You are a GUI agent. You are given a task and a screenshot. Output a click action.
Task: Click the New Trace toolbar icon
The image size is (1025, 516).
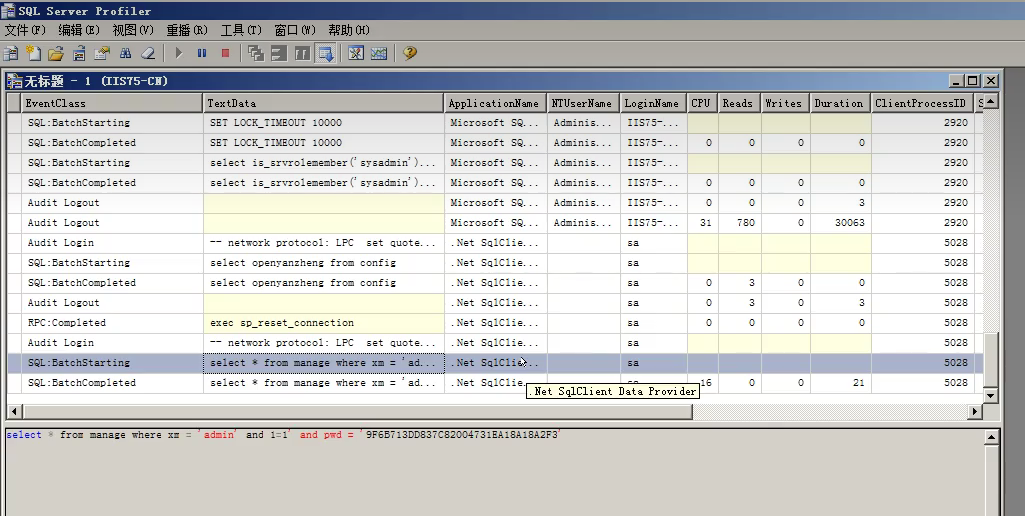(10, 53)
